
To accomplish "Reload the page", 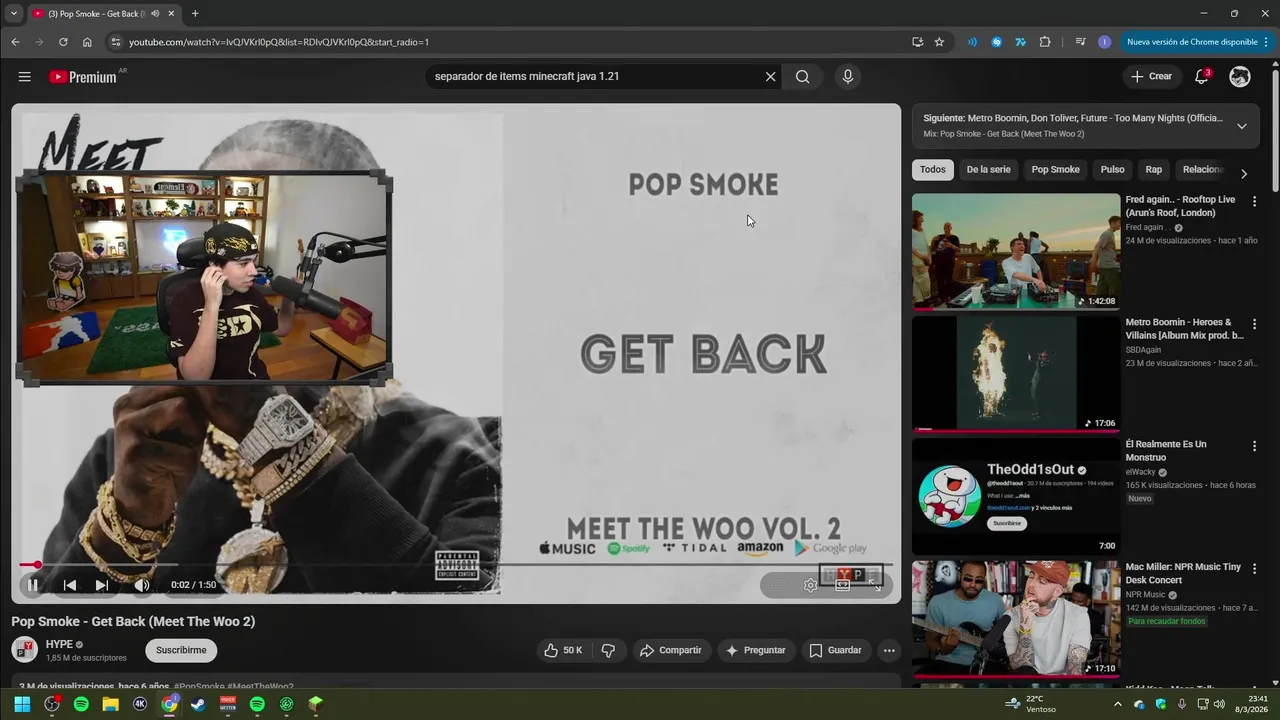I will coord(63,42).
